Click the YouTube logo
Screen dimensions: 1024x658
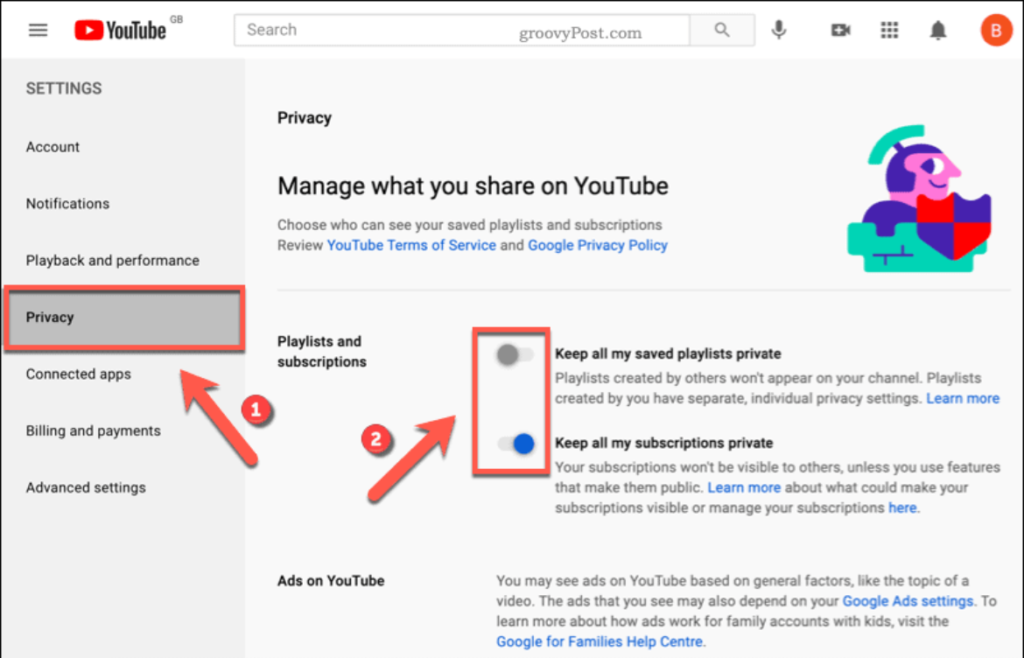click(121, 30)
